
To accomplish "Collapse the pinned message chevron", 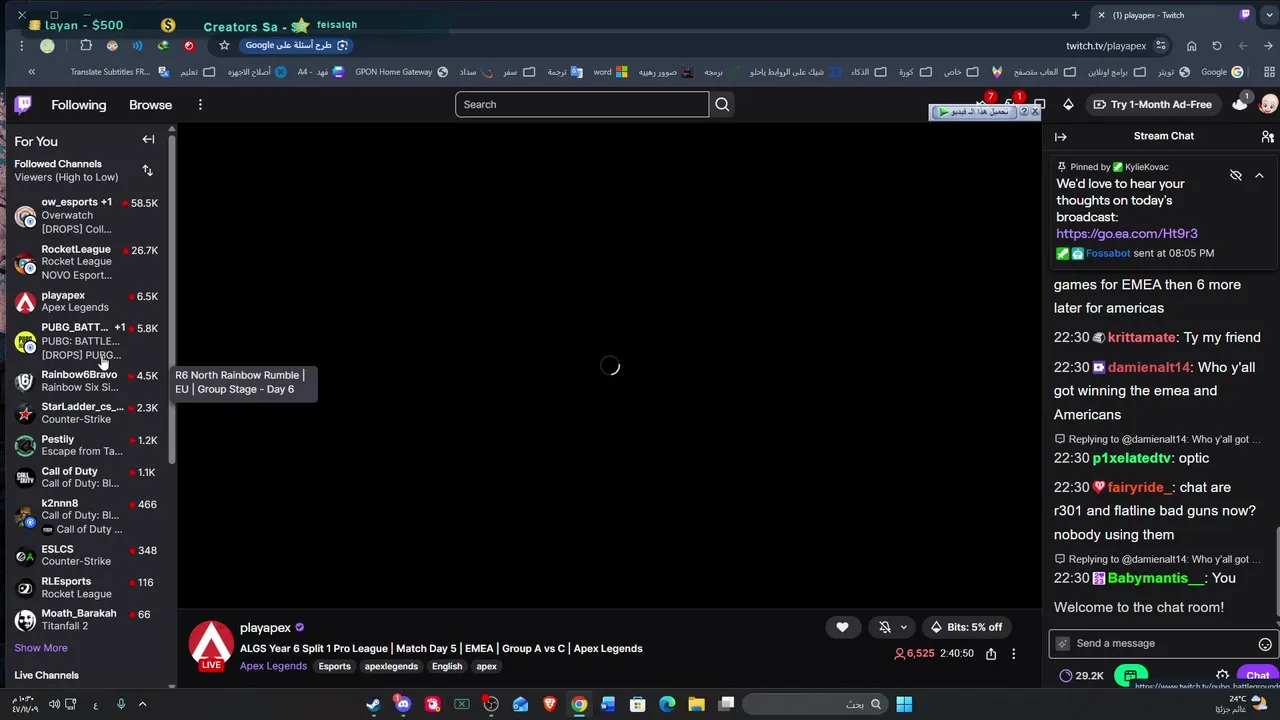I will tap(1259, 175).
